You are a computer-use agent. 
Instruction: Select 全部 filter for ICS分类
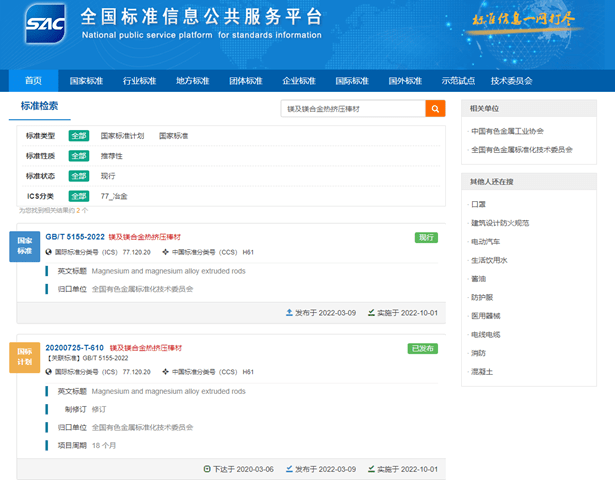79,196
